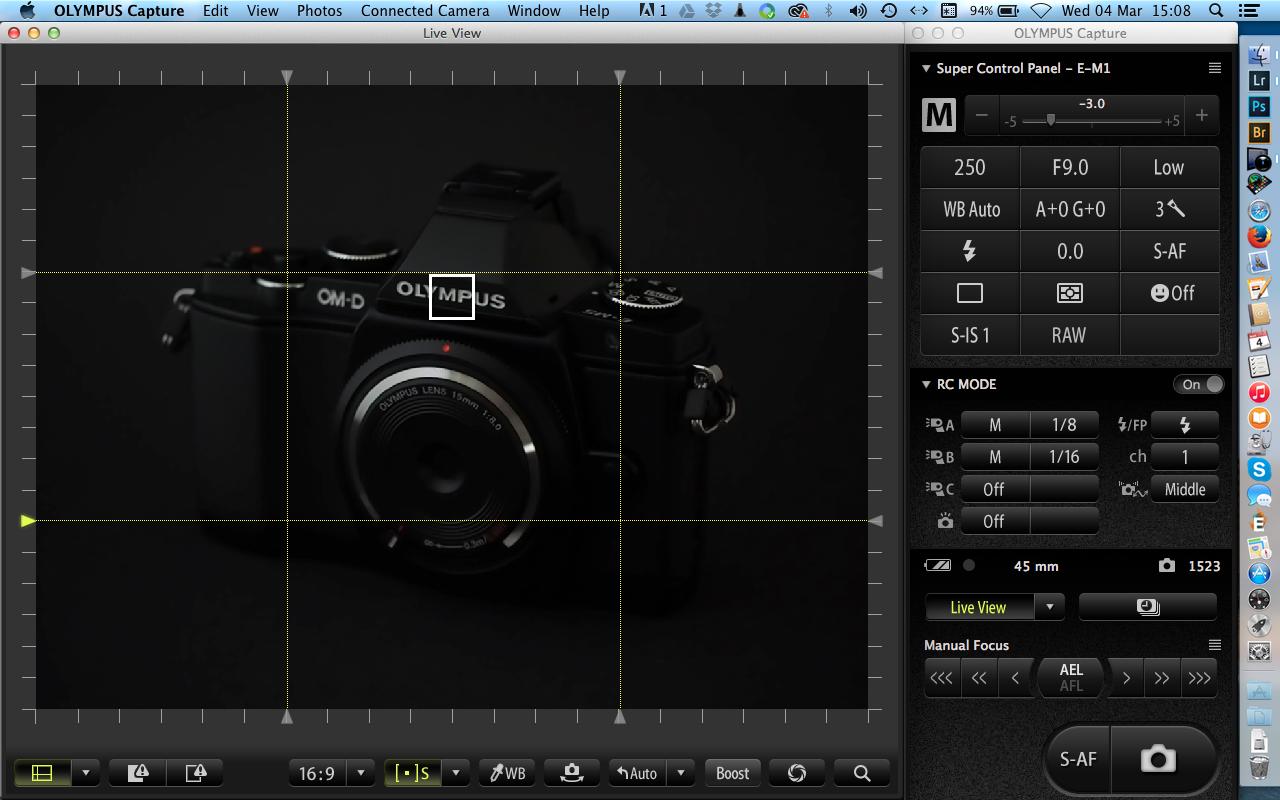Screen dimensions: 1280x800
Task: Open the Live View mode dropdown arrow
Action: point(1049,607)
